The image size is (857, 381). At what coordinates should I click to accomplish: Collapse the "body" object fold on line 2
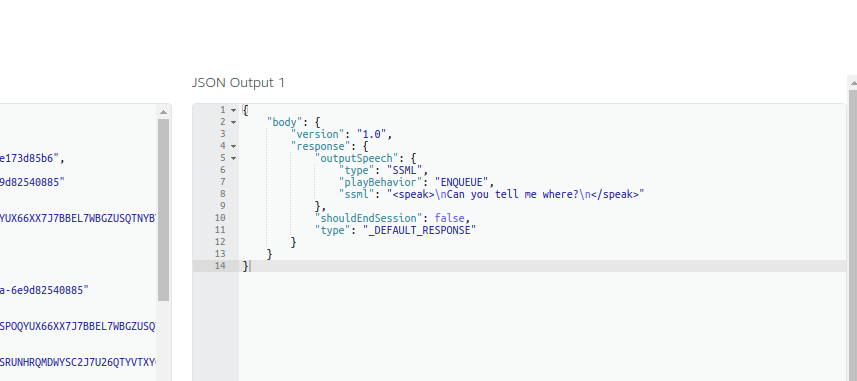233,122
